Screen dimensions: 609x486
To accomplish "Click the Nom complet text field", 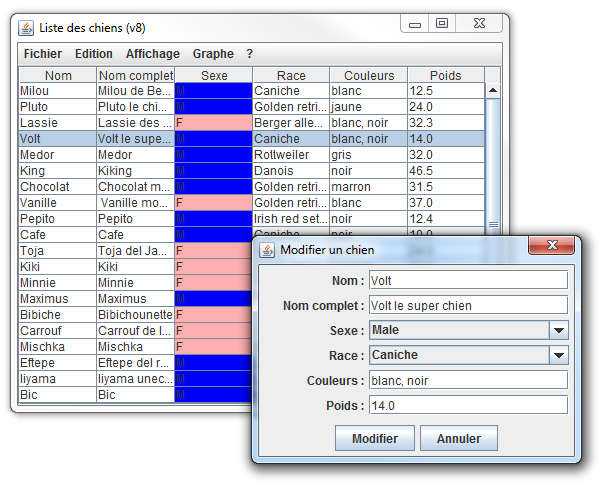I will (x=468, y=306).
